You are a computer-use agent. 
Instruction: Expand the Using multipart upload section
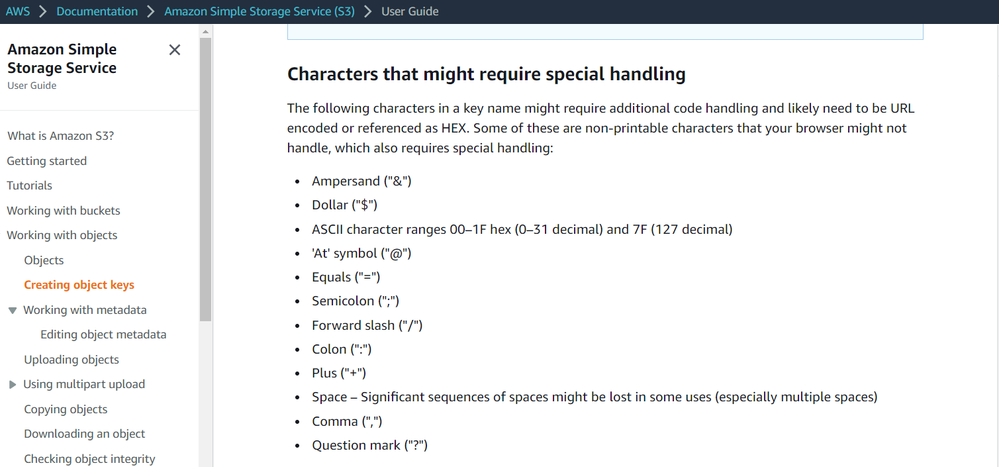(x=13, y=385)
